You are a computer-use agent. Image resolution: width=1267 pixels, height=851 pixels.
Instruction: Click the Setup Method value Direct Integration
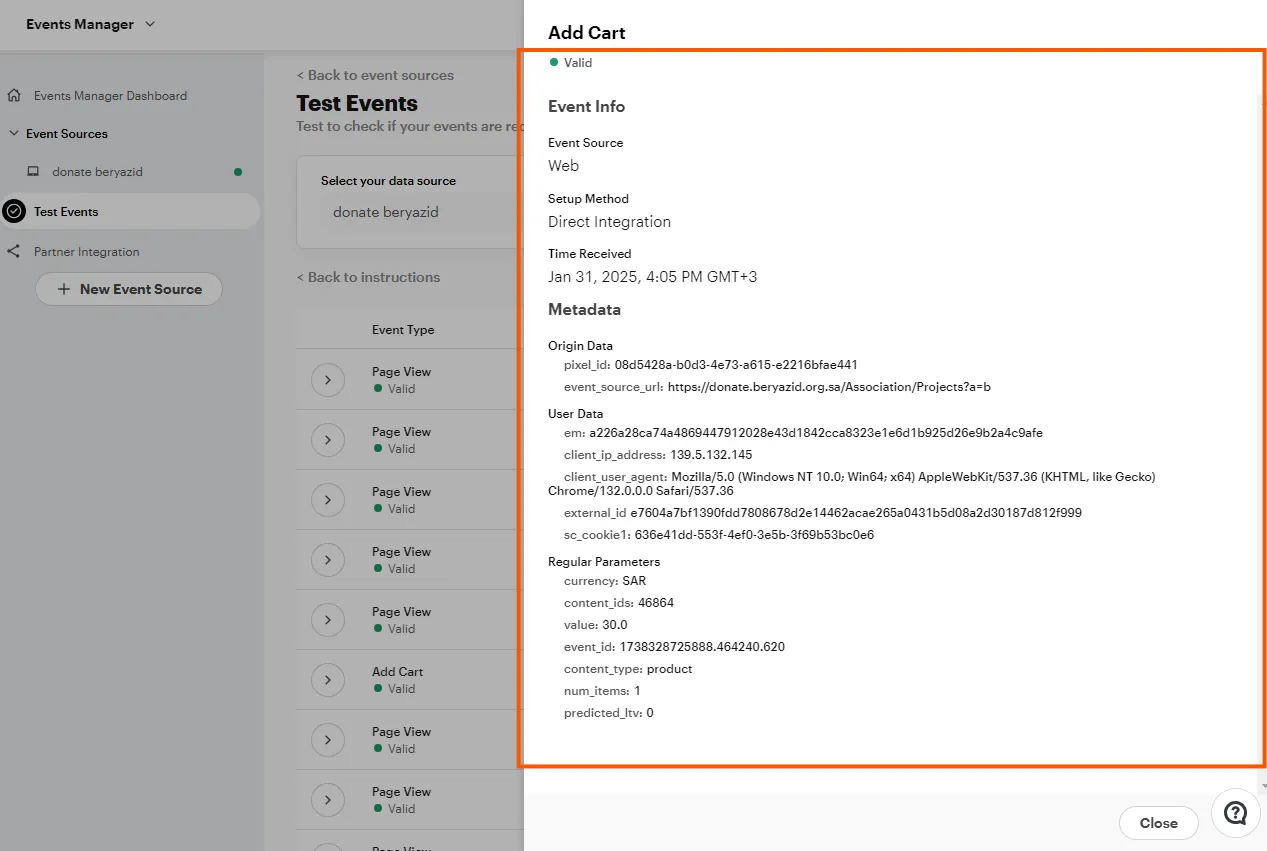point(610,222)
